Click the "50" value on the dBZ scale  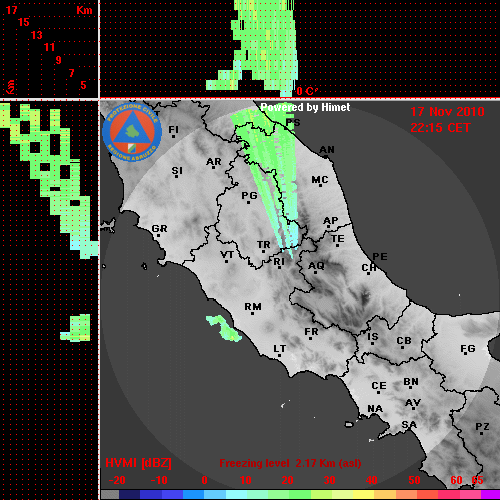414,480
